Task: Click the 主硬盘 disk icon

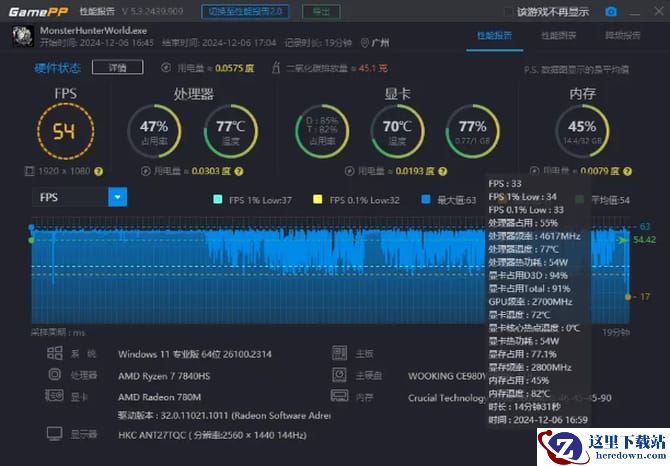Action: 339,375
